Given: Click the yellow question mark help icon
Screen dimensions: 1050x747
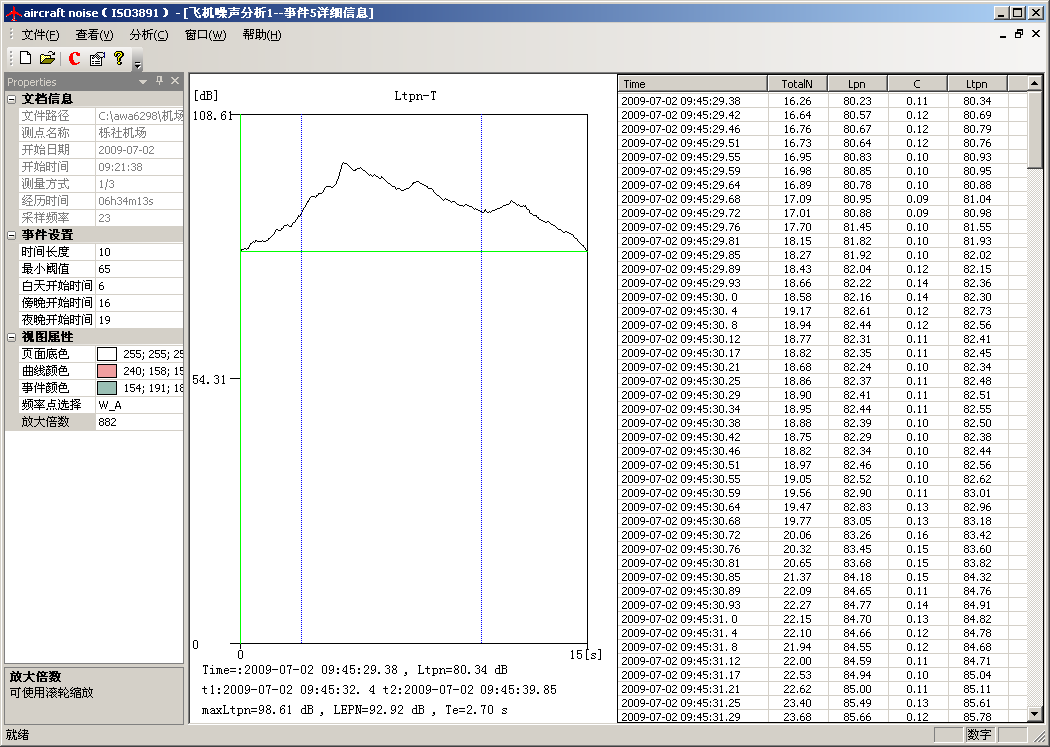Looking at the screenshot, I should click(x=119, y=59).
